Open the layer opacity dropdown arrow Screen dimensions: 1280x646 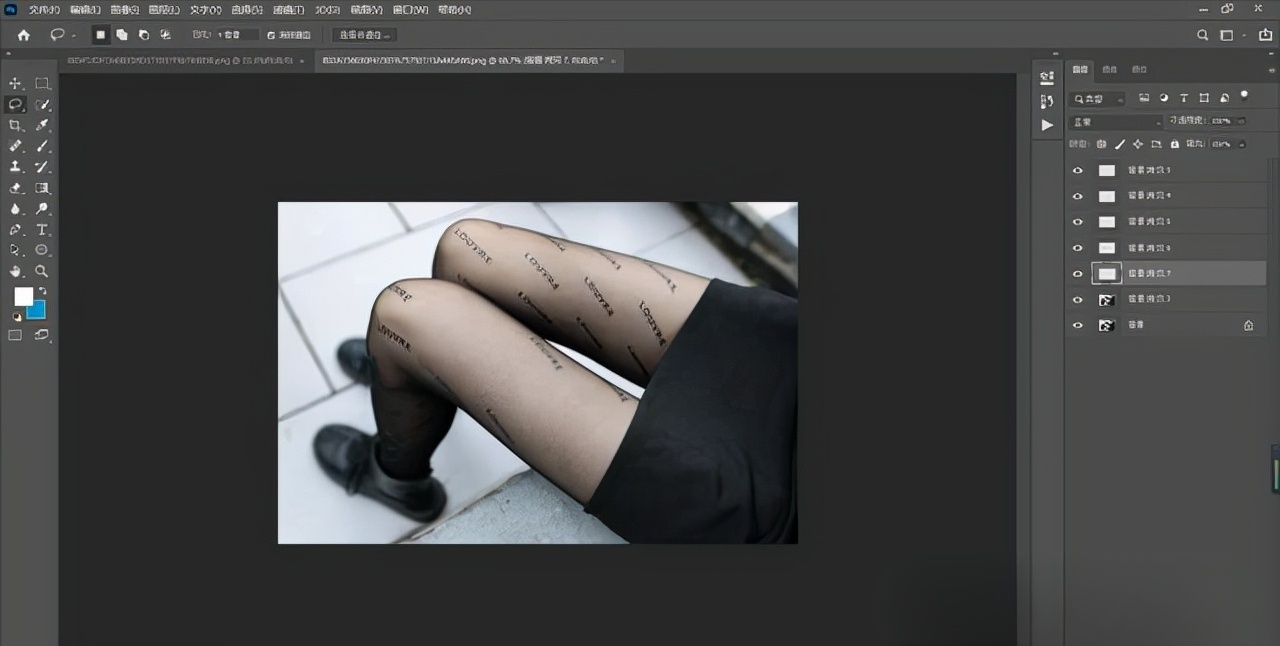coord(1241,121)
